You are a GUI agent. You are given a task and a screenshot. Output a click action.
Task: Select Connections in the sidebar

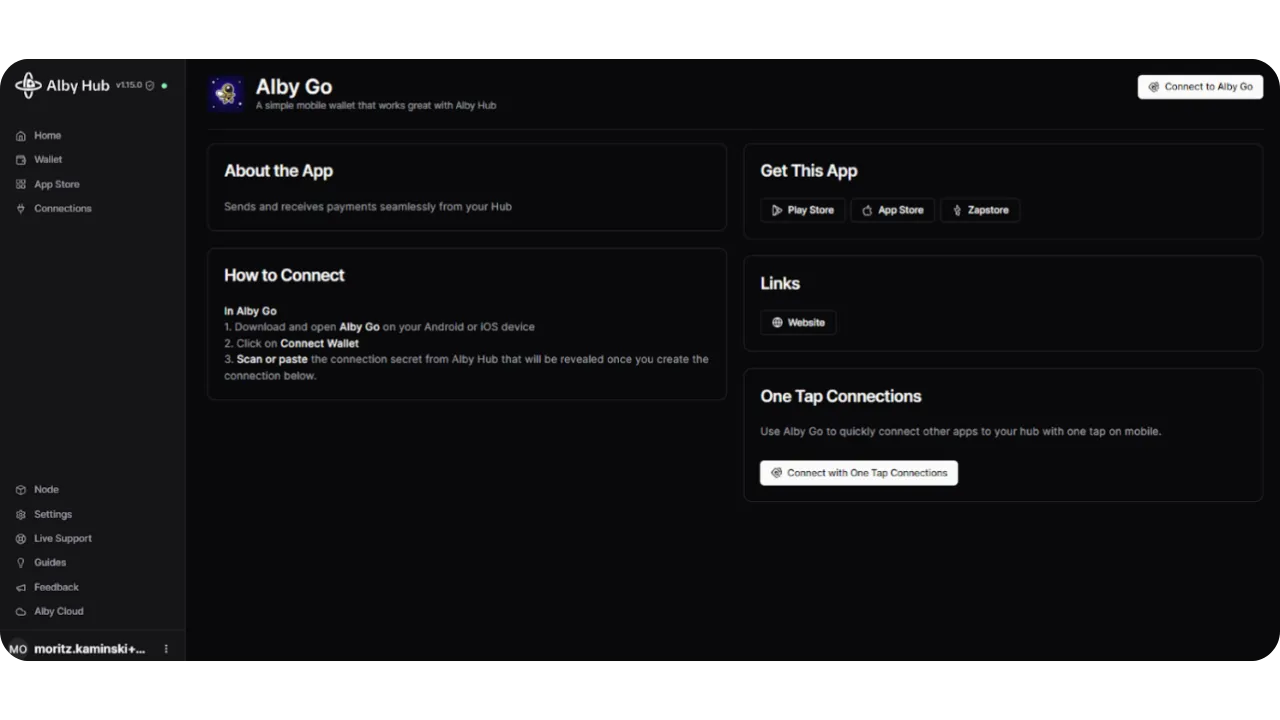click(62, 209)
